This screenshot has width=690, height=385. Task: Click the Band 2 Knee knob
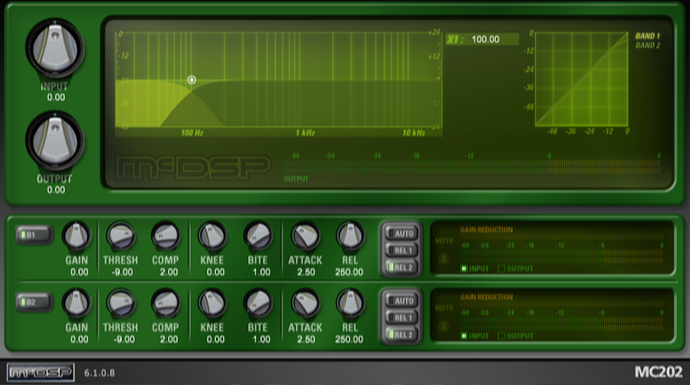[212, 303]
